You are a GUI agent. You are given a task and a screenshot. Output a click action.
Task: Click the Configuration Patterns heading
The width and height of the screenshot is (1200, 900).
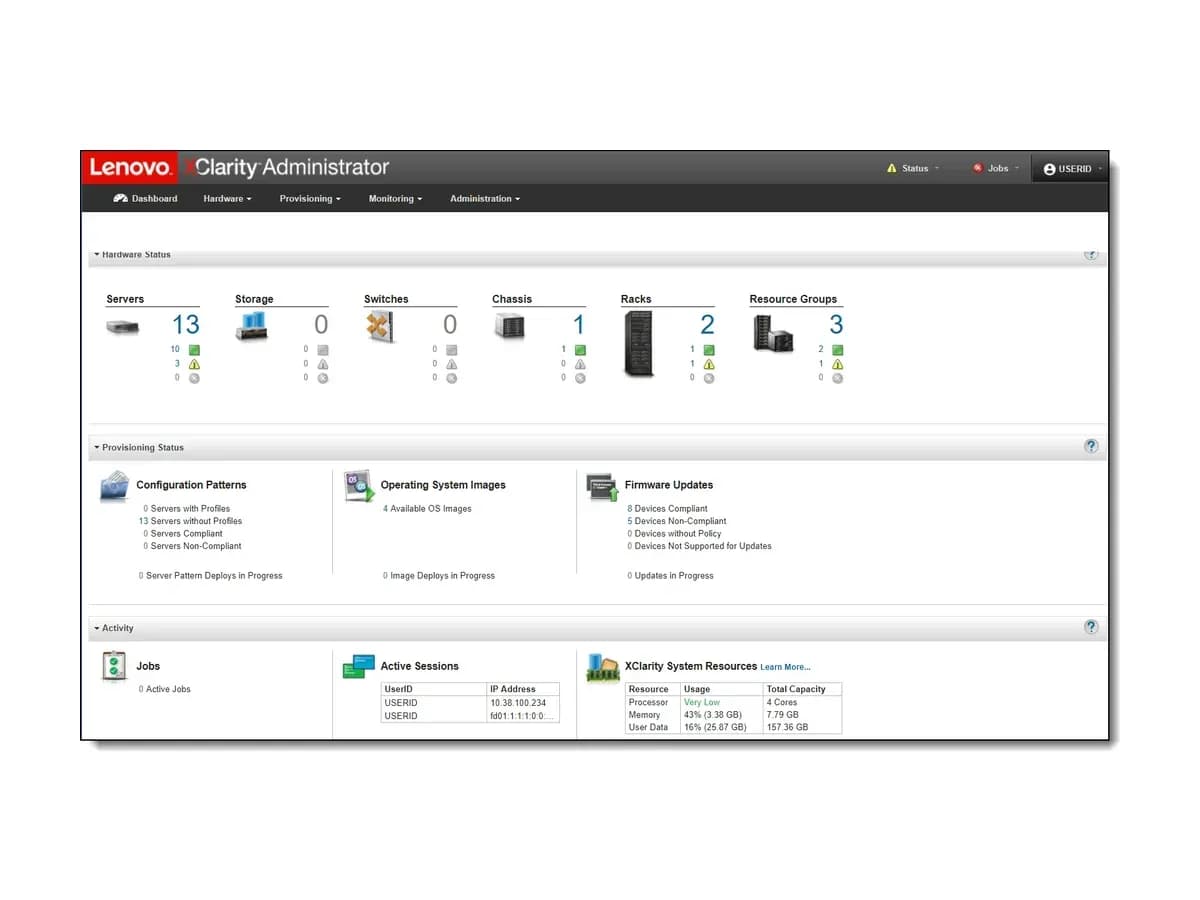coord(191,485)
